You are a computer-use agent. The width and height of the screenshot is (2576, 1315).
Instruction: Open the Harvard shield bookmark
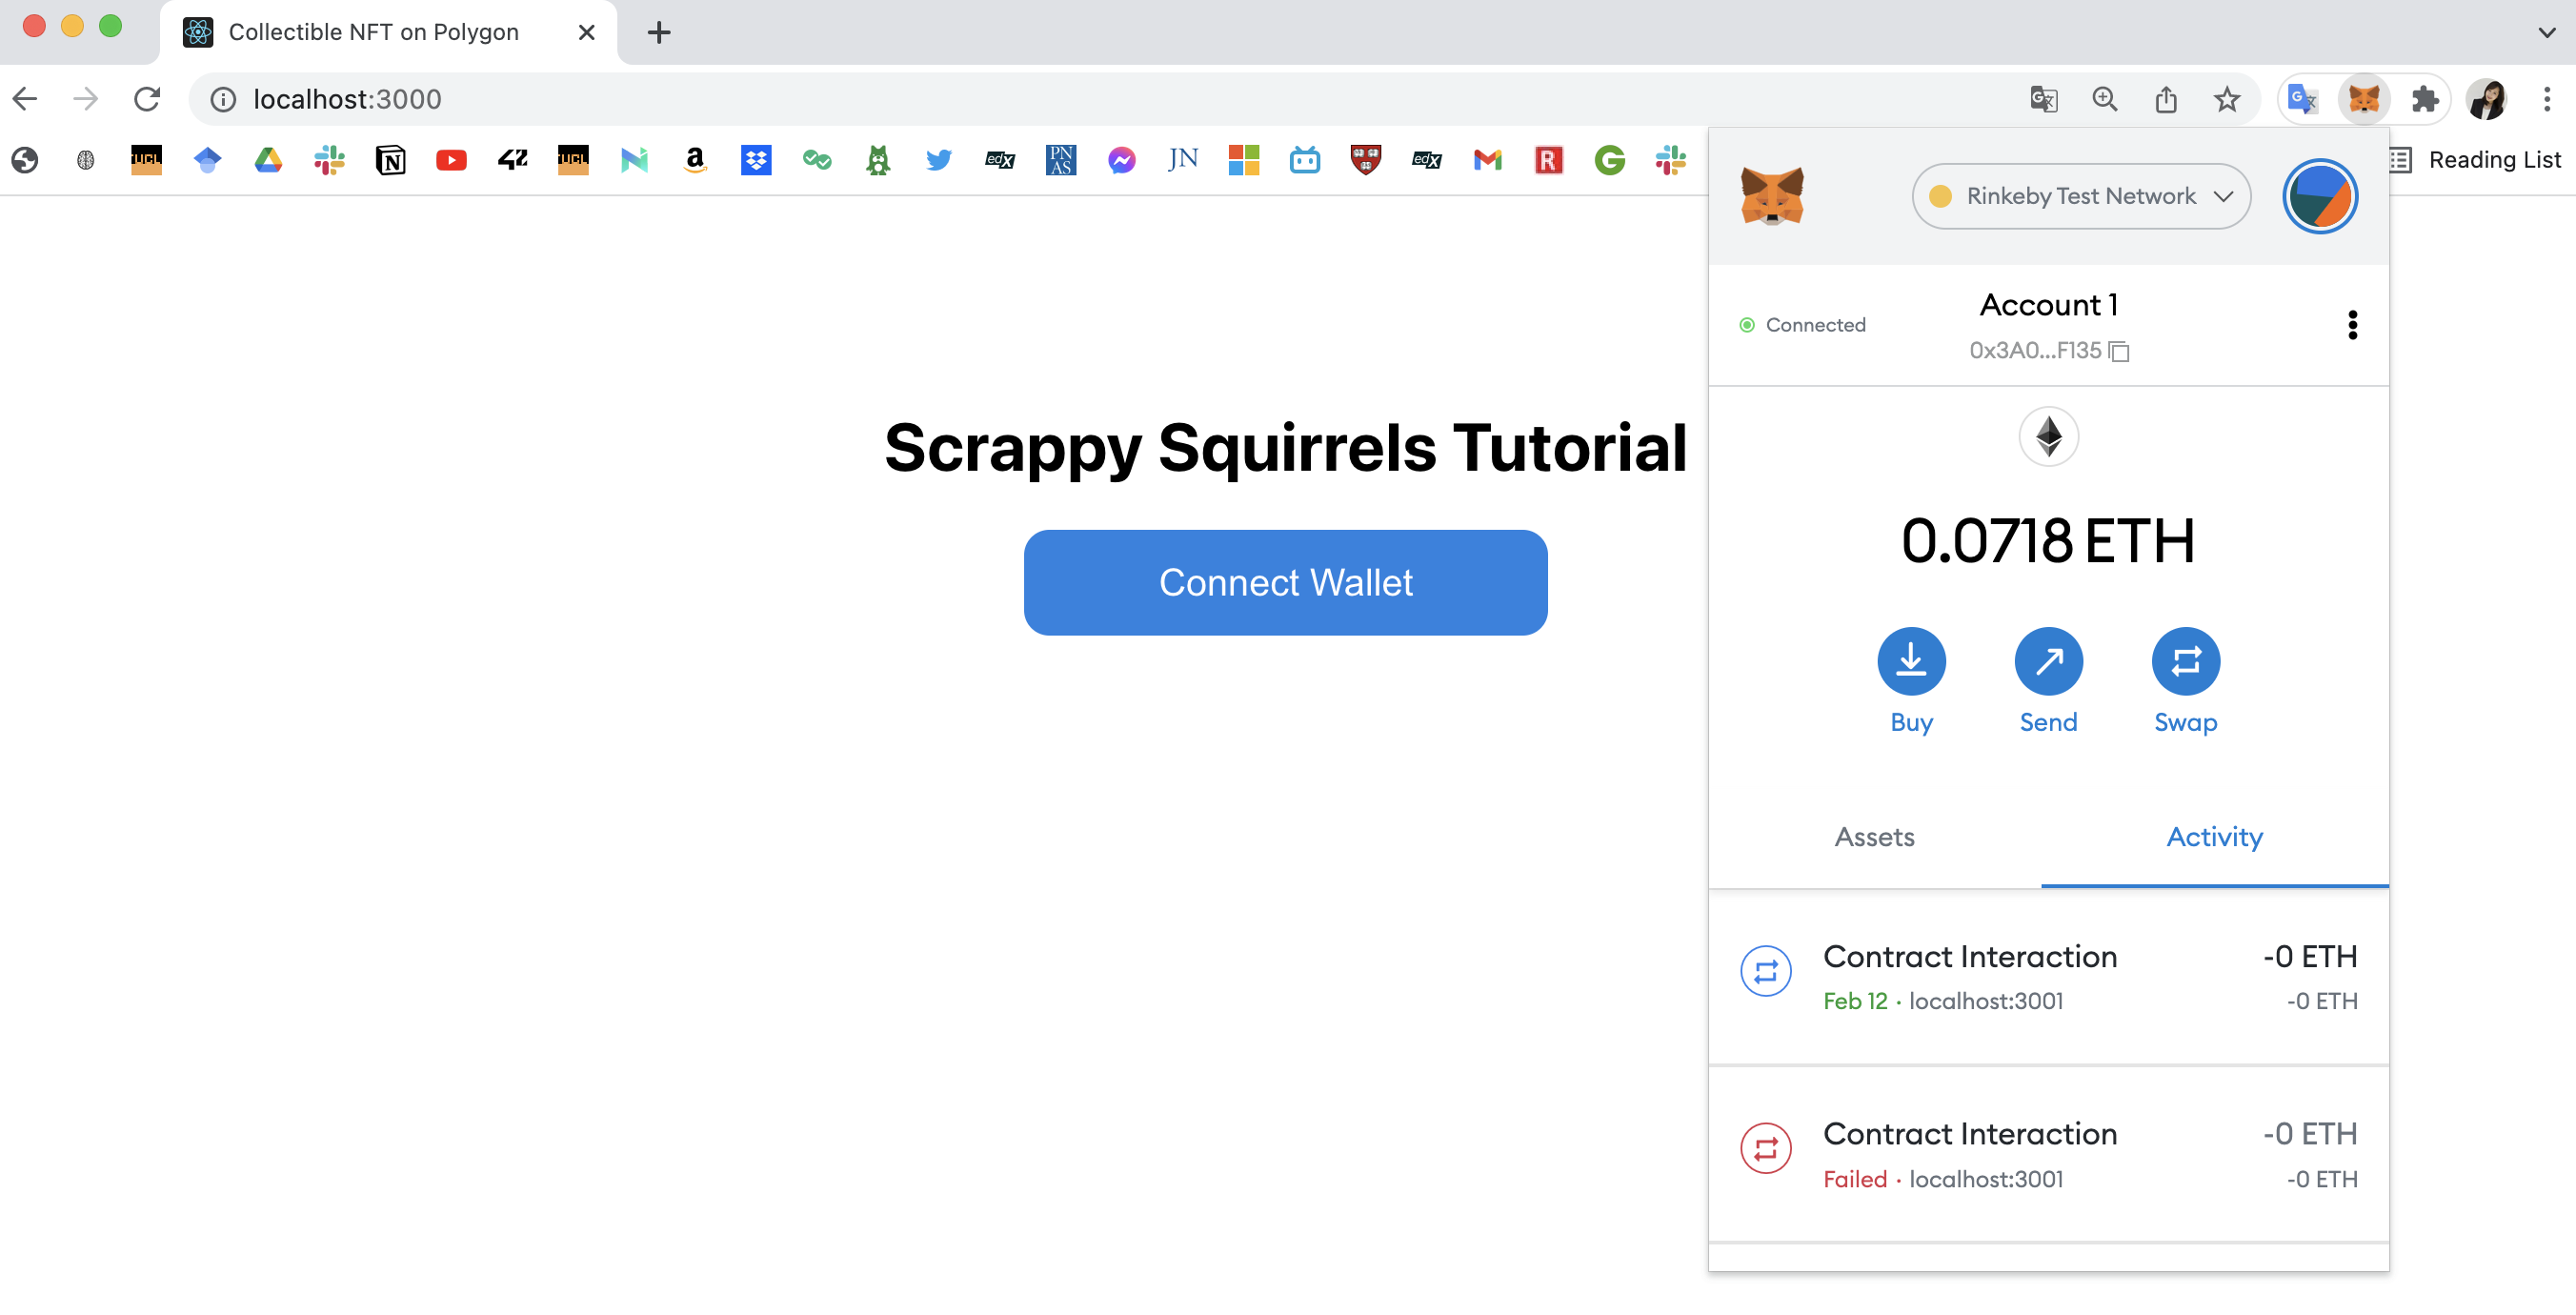[1365, 160]
